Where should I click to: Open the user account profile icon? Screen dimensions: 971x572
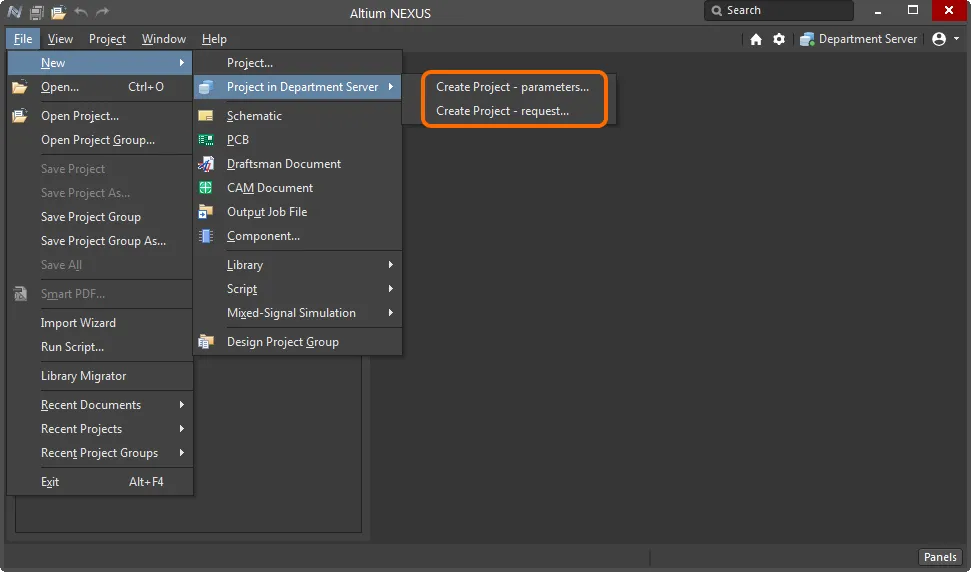click(x=939, y=39)
